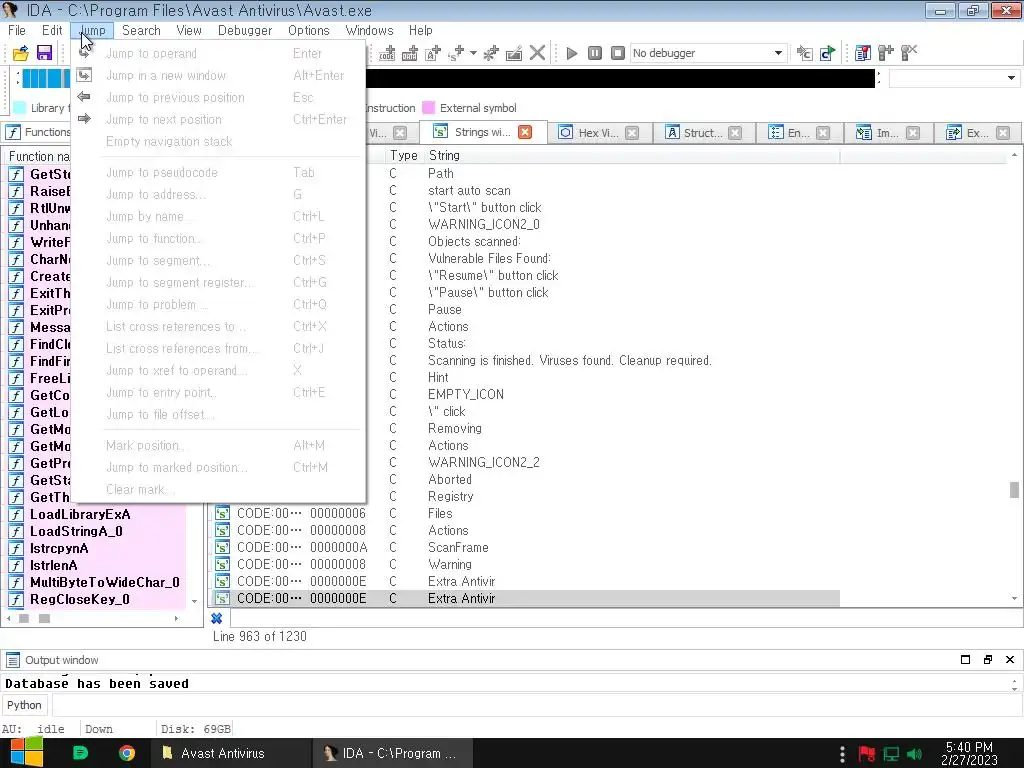The height and width of the screenshot is (768, 1024).
Task: Open the breakpoint list toolbar icon
Action: point(863,54)
